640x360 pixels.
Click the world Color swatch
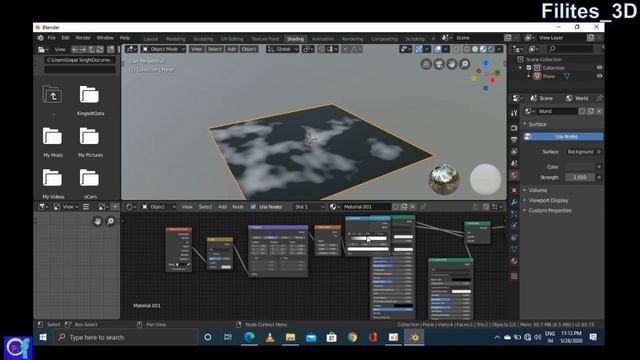pyautogui.click(x=580, y=167)
